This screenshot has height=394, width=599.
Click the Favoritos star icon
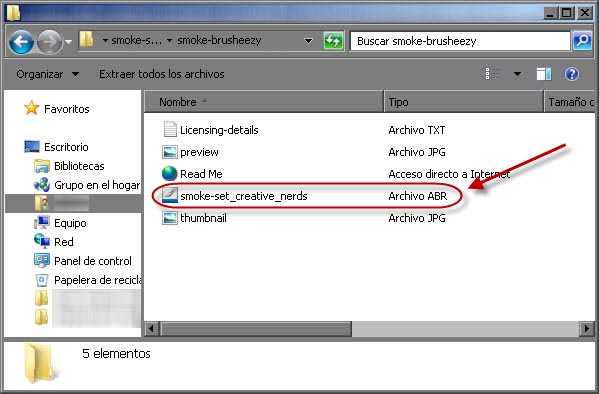click(31, 108)
